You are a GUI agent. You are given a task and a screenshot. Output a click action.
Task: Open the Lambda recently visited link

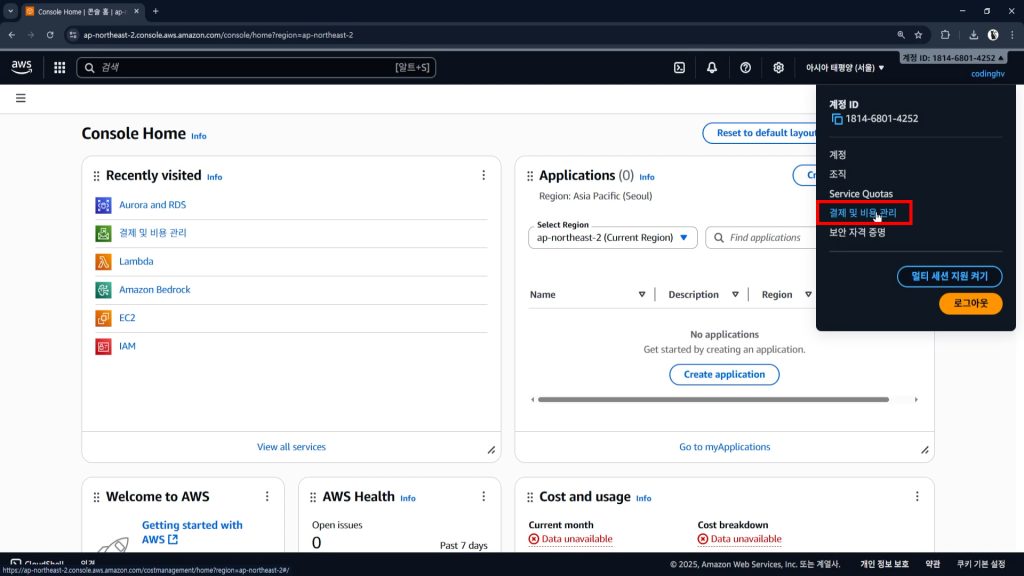(x=136, y=261)
